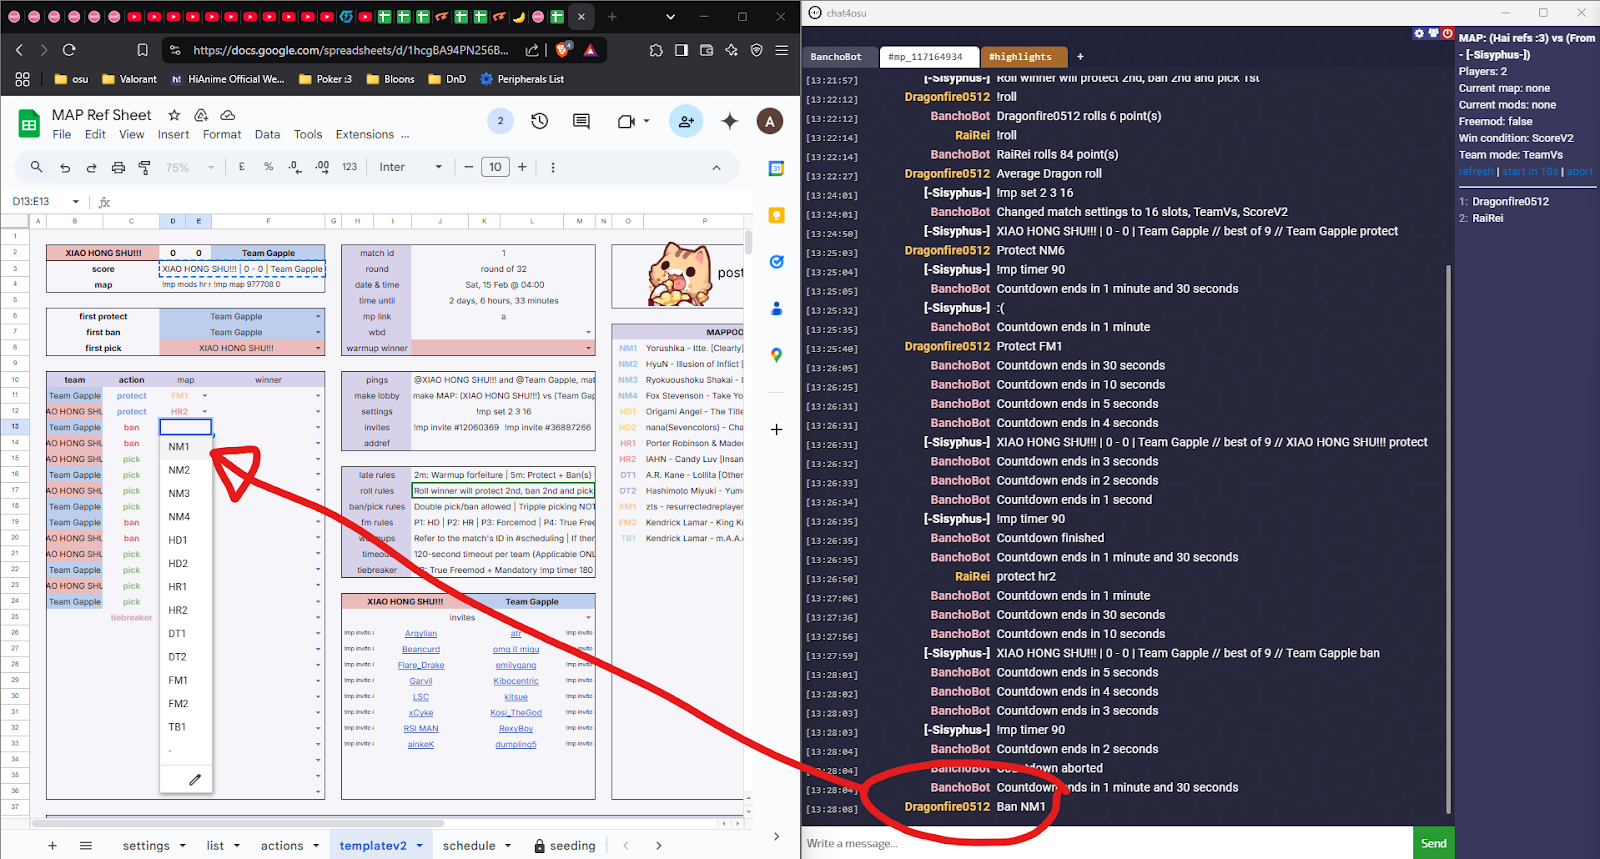
Task: Click the Write a message input field
Action: [x=1106, y=843]
